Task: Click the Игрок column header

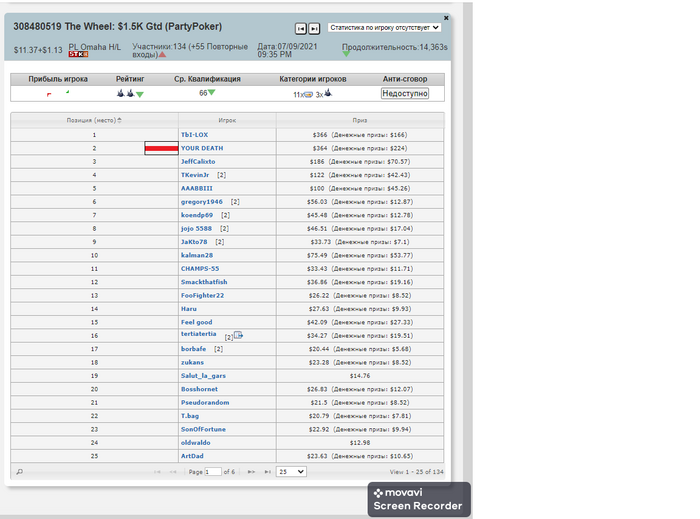Action: (x=227, y=120)
